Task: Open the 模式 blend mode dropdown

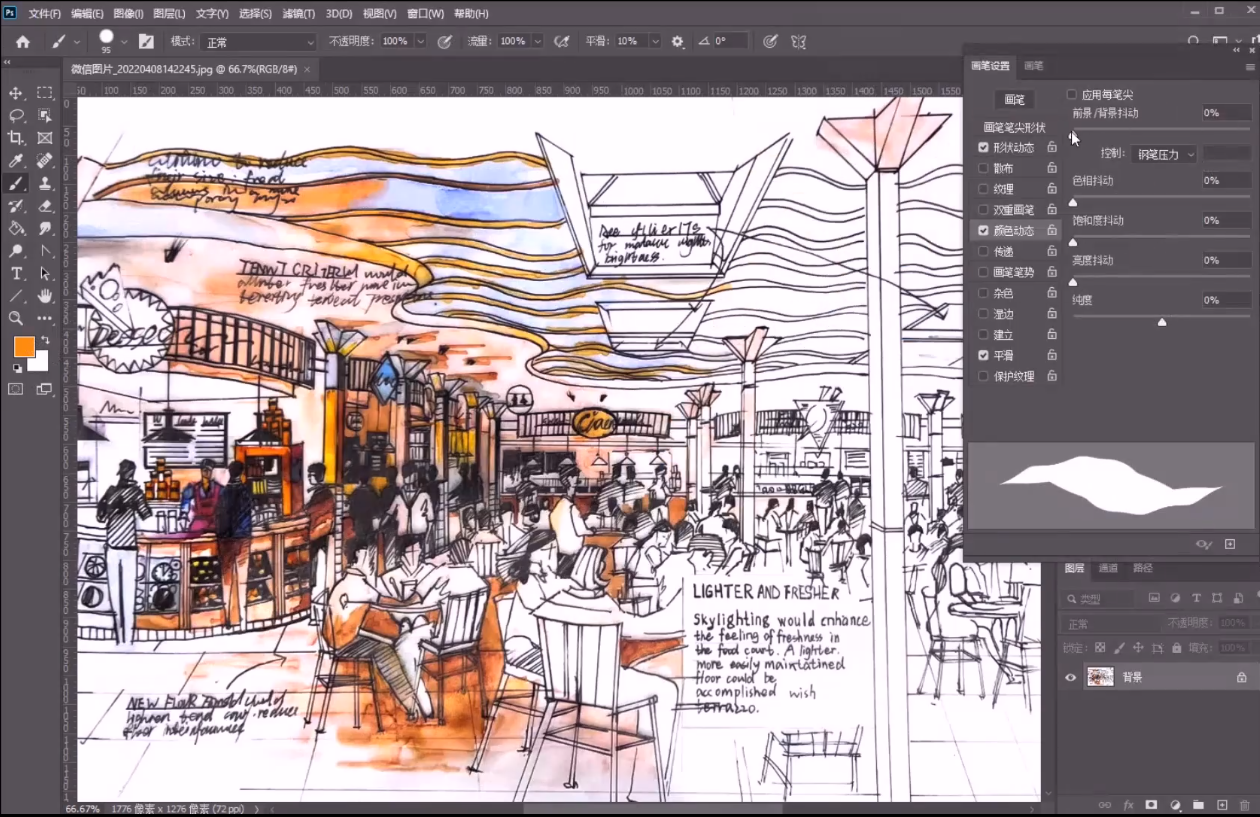Action: click(x=258, y=42)
